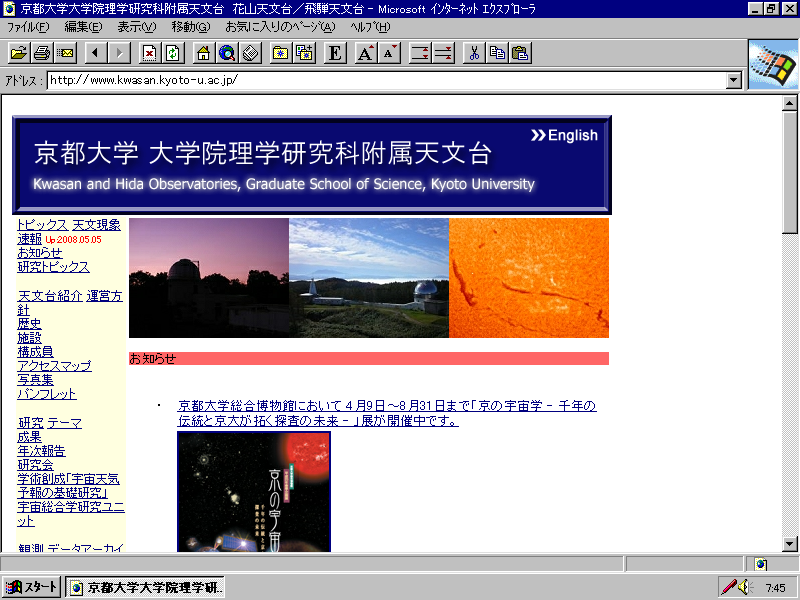This screenshot has height=600, width=800.
Task: Go back with the left arrow button
Action: point(95,53)
